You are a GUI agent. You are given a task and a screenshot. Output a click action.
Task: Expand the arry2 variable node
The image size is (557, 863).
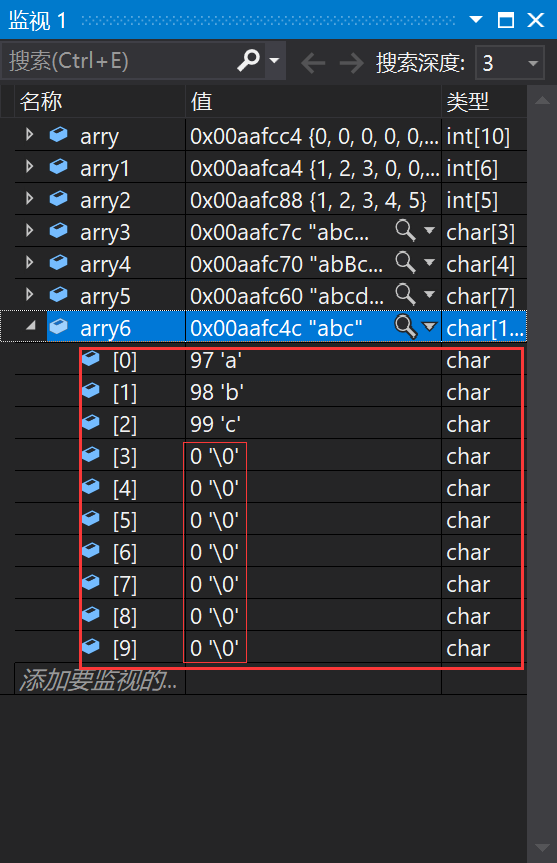pos(30,198)
